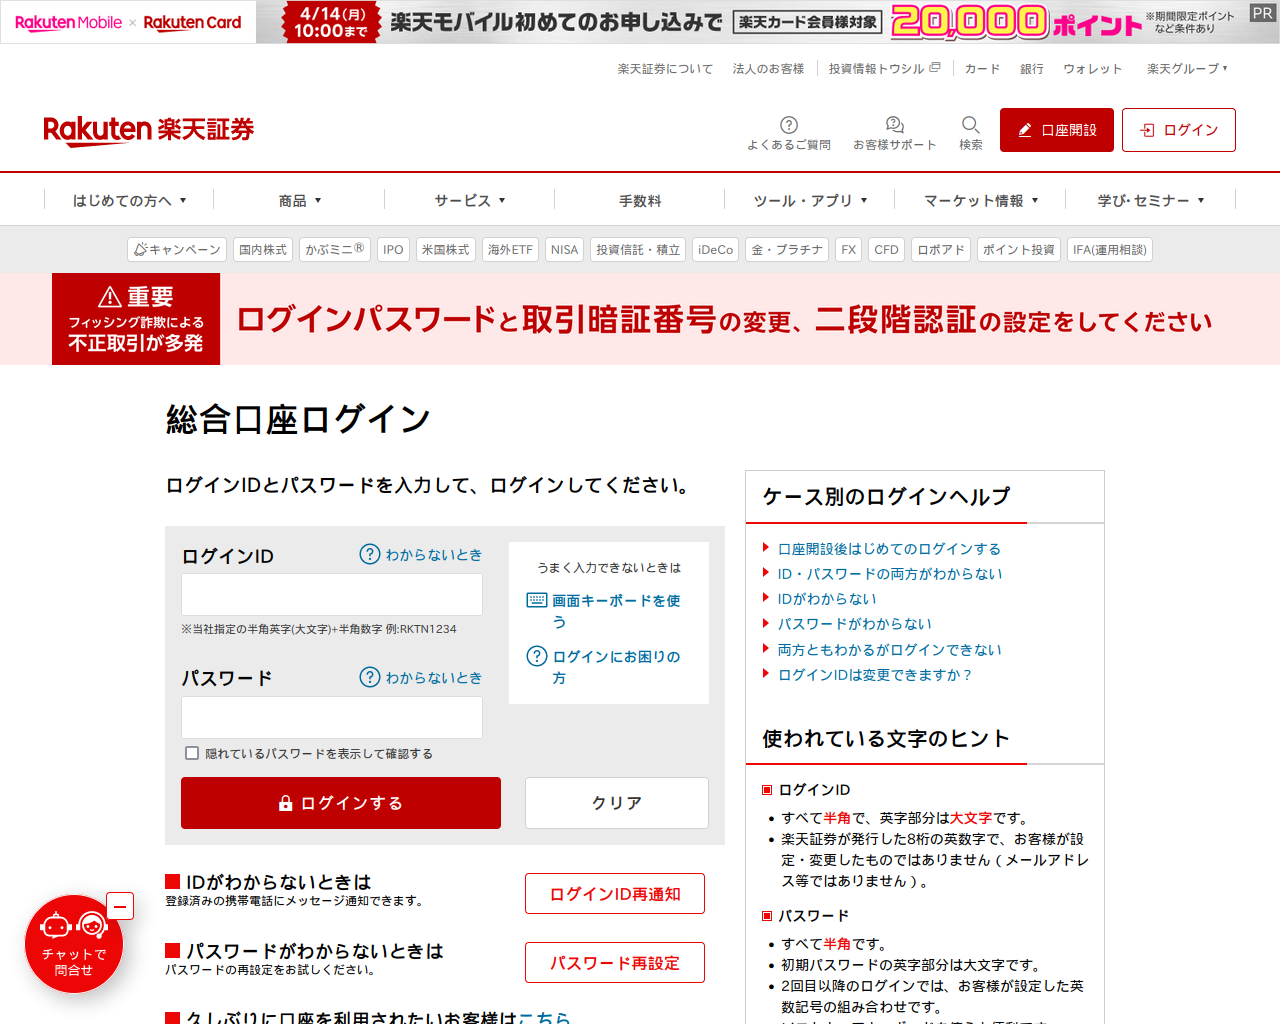Focus the パスワード input field
The width and height of the screenshot is (1280, 1024).
coord(332,717)
